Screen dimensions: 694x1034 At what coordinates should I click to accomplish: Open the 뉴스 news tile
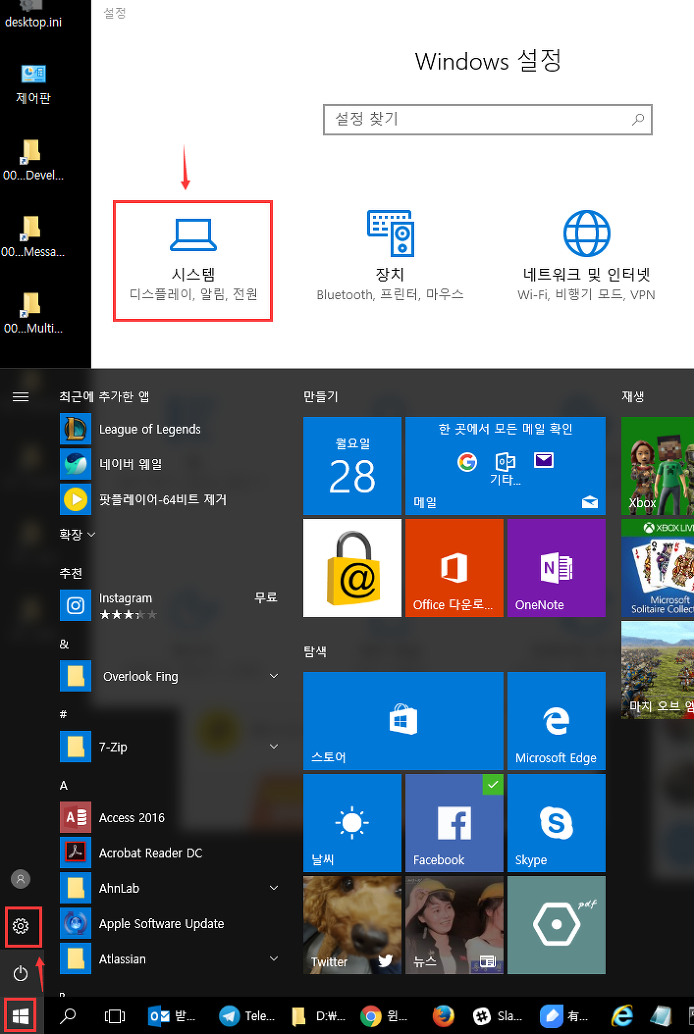(454, 925)
